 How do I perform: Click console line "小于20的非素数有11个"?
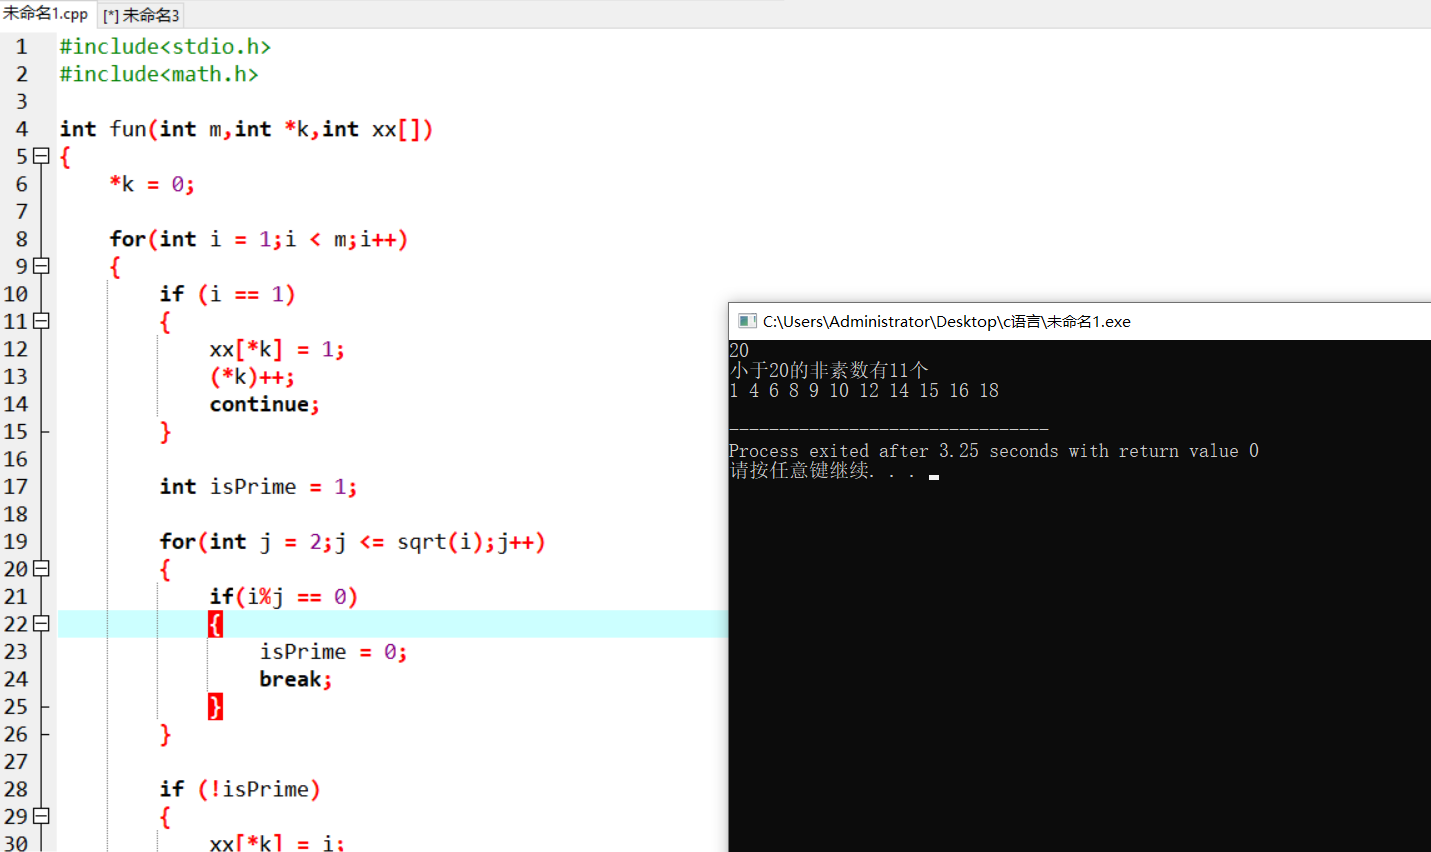(829, 370)
